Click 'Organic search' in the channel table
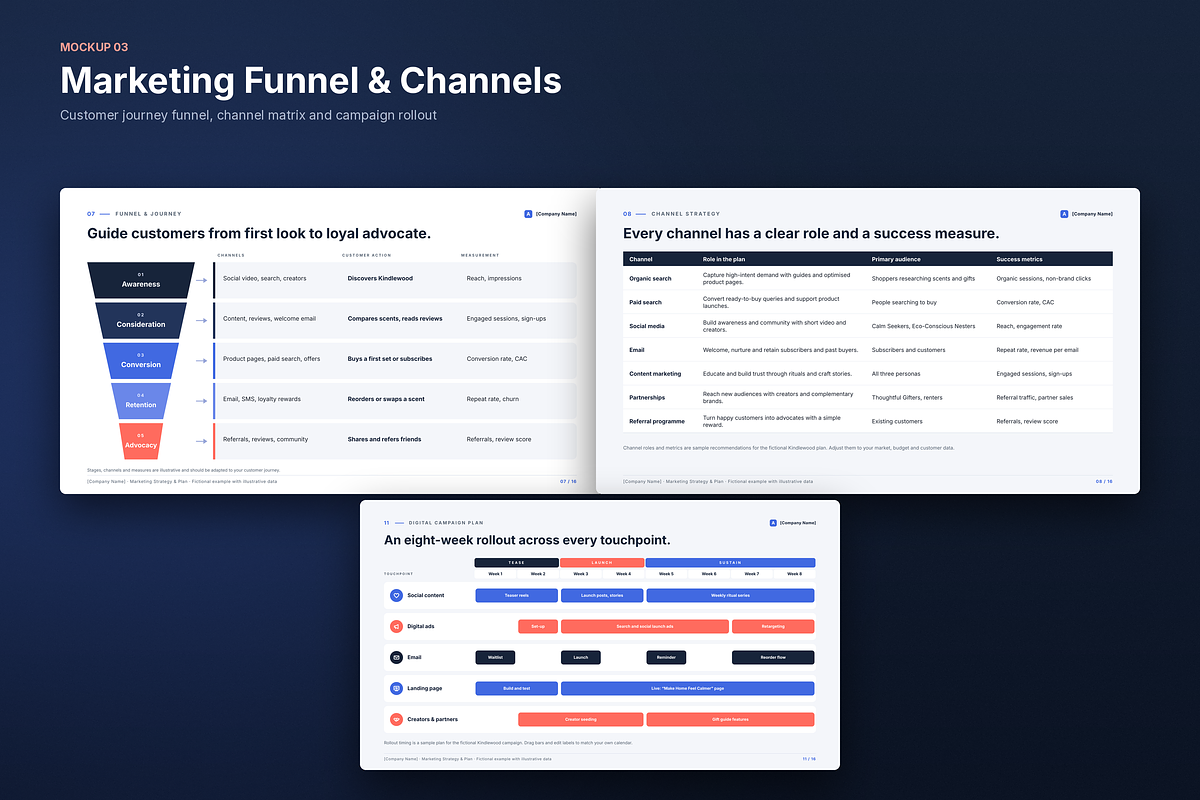The image size is (1200, 800). (650, 278)
